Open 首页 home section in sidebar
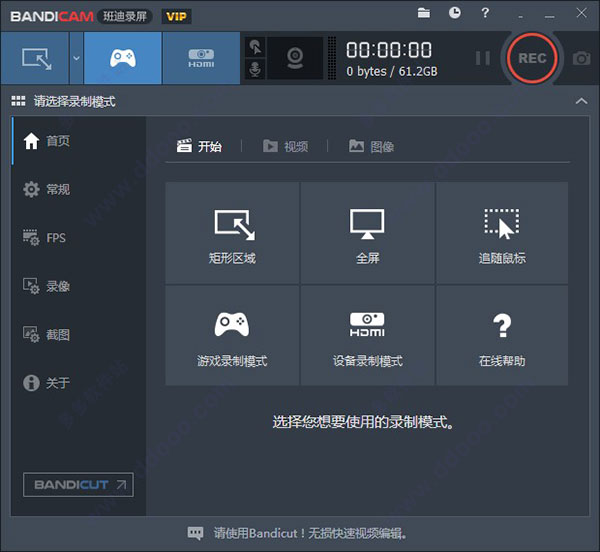 [x=79, y=141]
